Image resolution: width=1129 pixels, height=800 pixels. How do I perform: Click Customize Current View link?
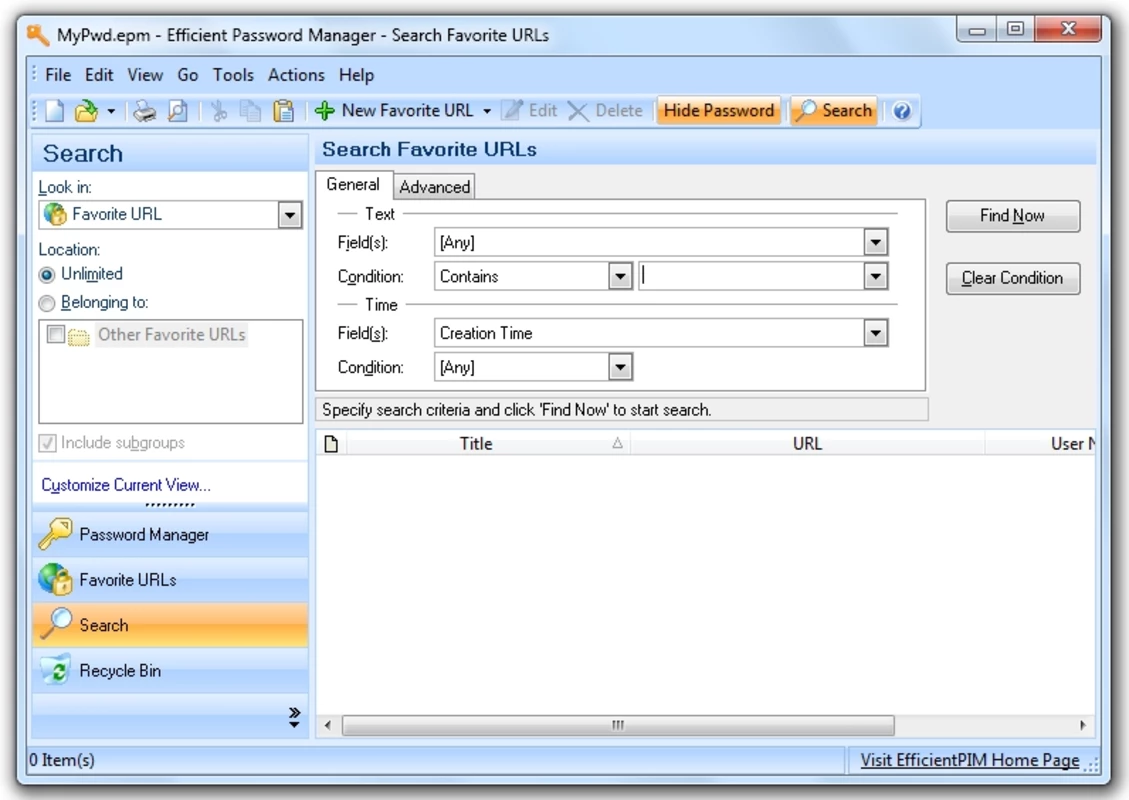126,485
